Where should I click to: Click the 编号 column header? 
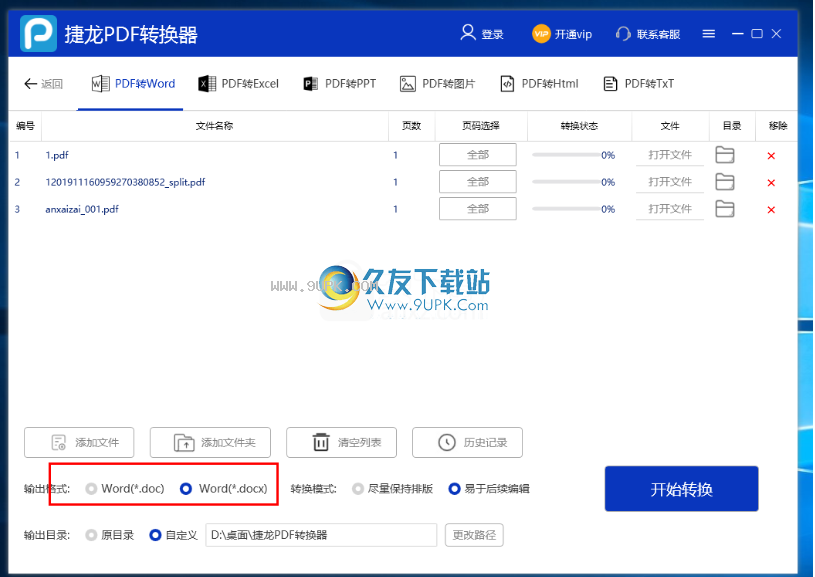coord(25,126)
